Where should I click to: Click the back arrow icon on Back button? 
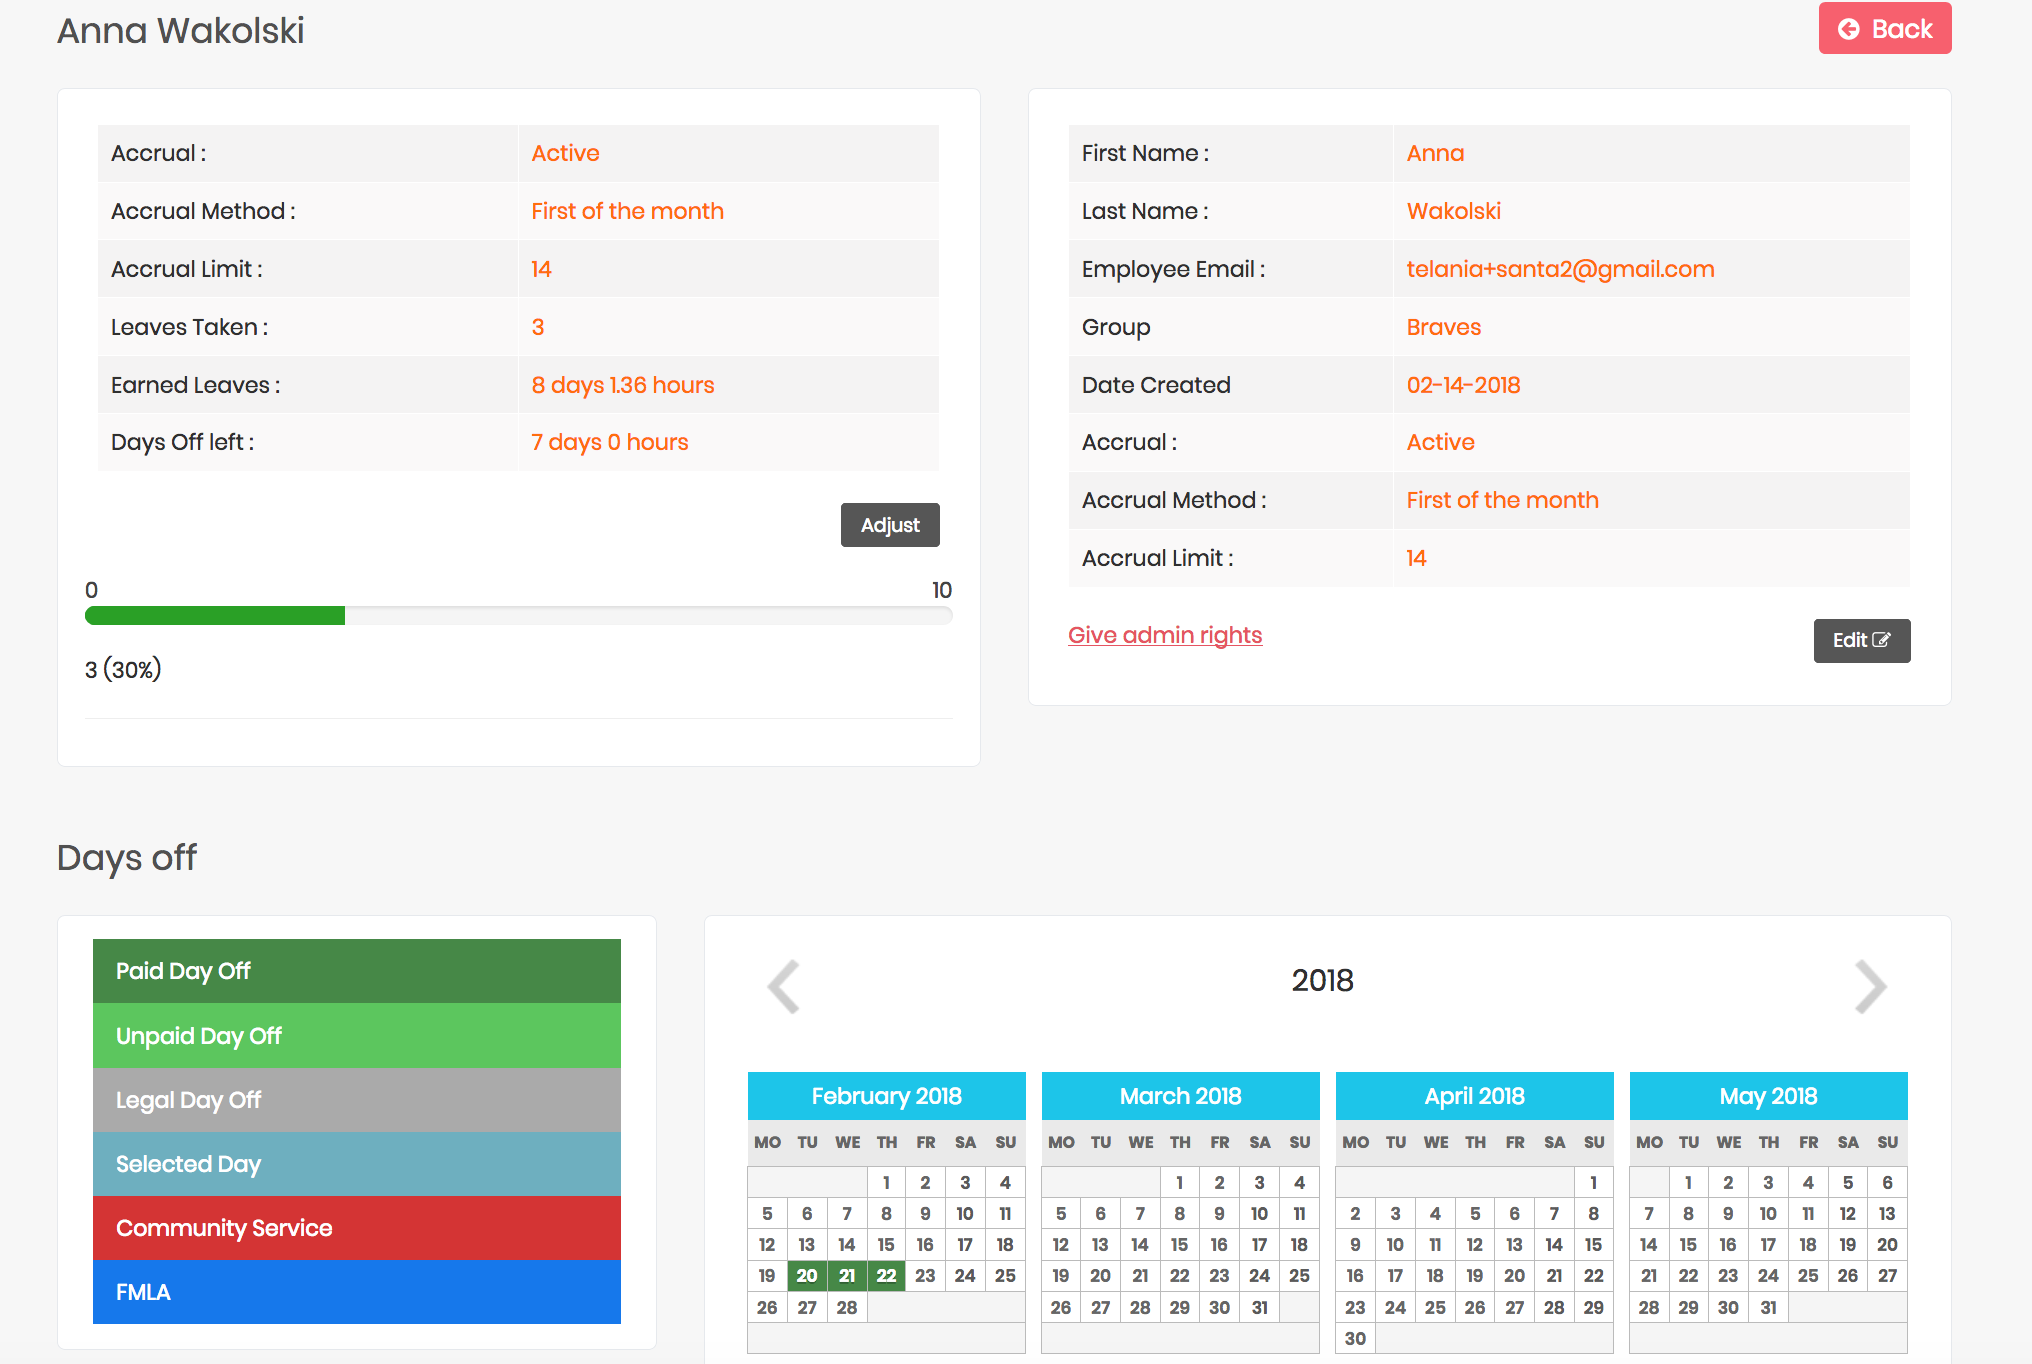point(1848,28)
